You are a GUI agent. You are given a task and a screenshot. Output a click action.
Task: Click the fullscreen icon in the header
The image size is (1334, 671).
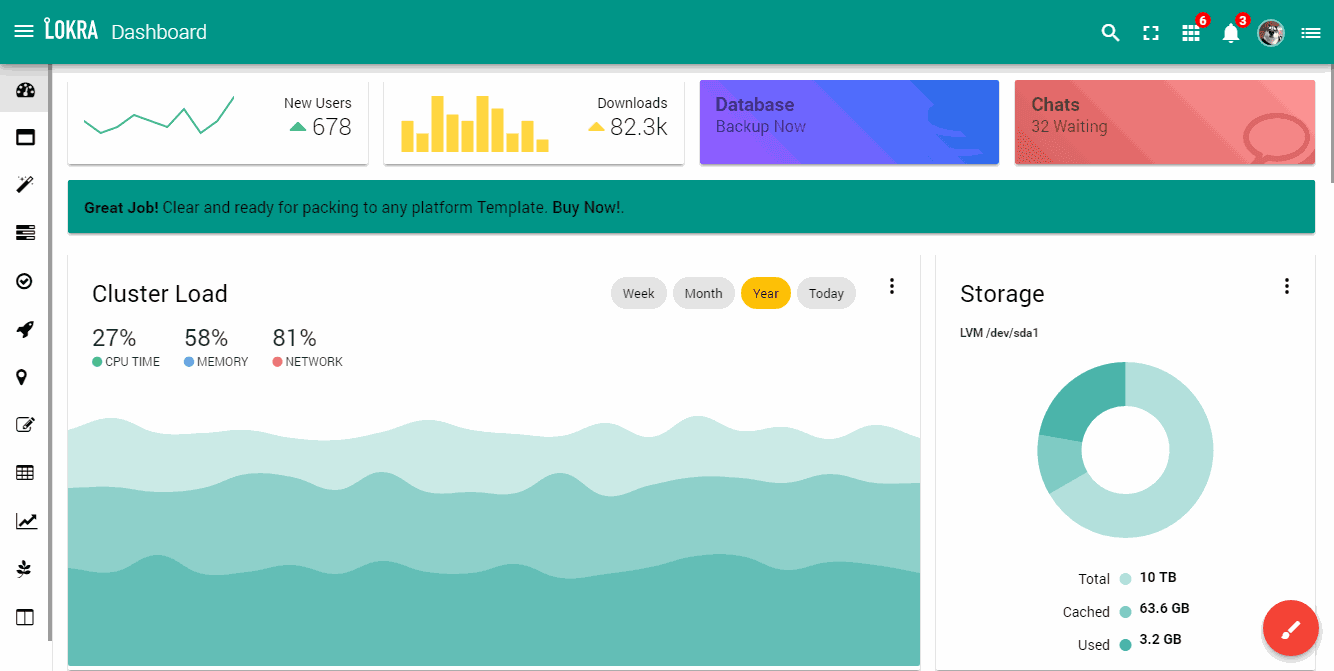[x=1150, y=32]
